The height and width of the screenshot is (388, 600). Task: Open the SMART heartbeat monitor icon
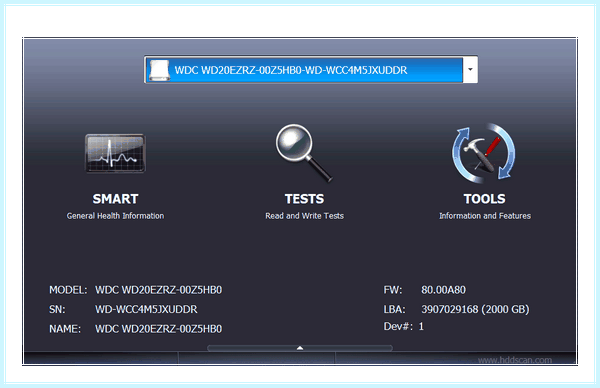tap(115, 153)
